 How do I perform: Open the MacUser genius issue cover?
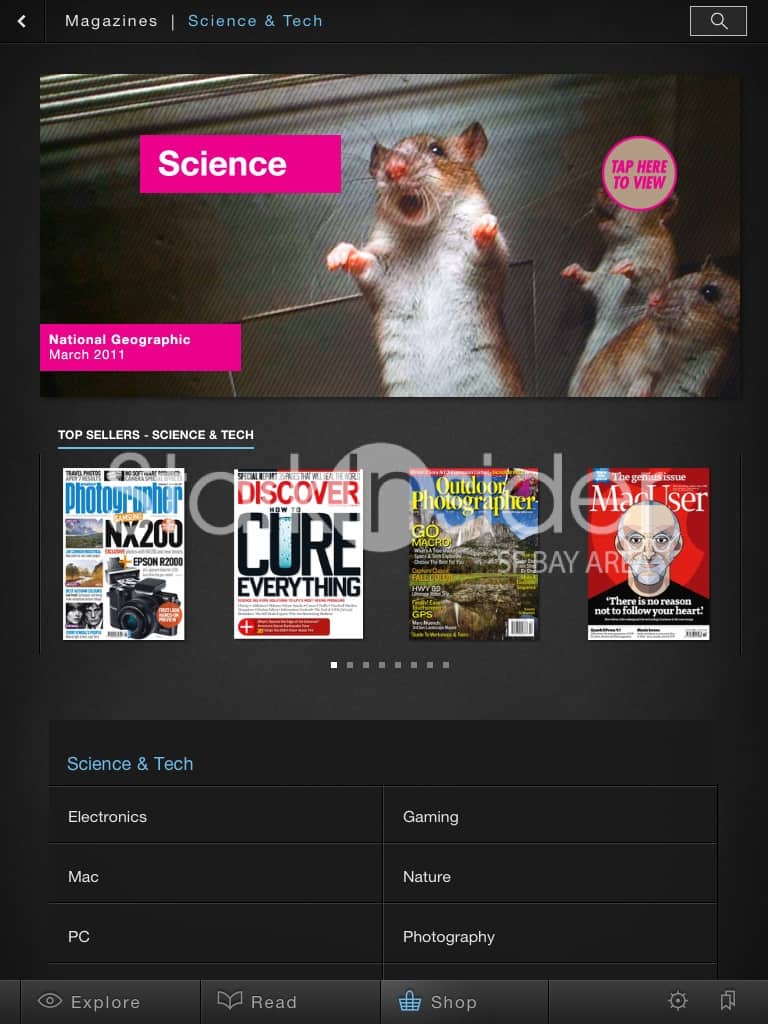point(648,554)
